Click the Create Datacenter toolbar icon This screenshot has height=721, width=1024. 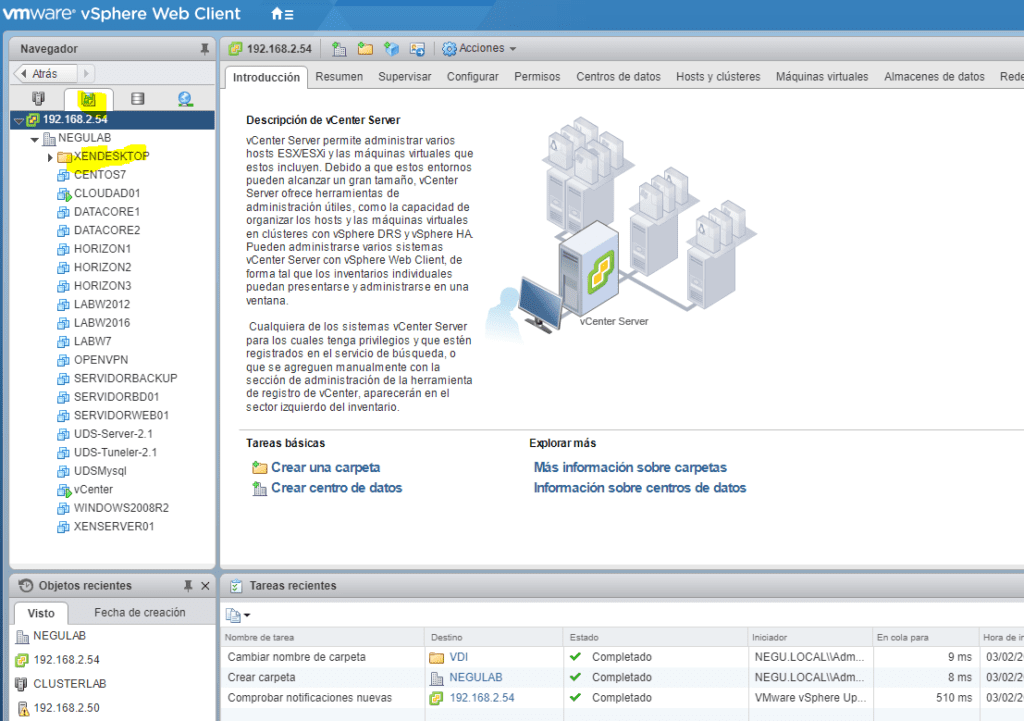(x=339, y=48)
